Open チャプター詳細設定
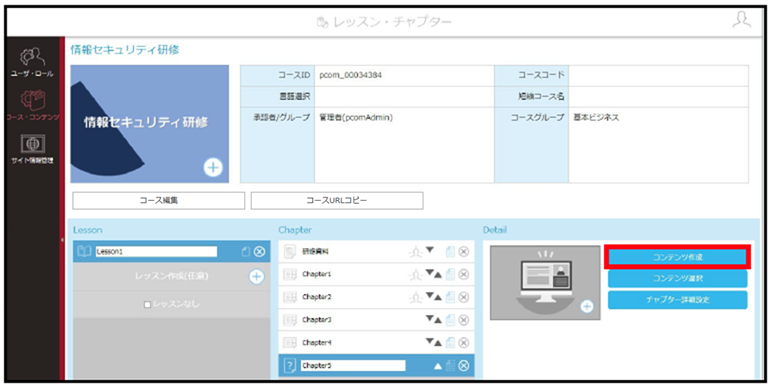The width and height of the screenshot is (770, 389). [678, 300]
